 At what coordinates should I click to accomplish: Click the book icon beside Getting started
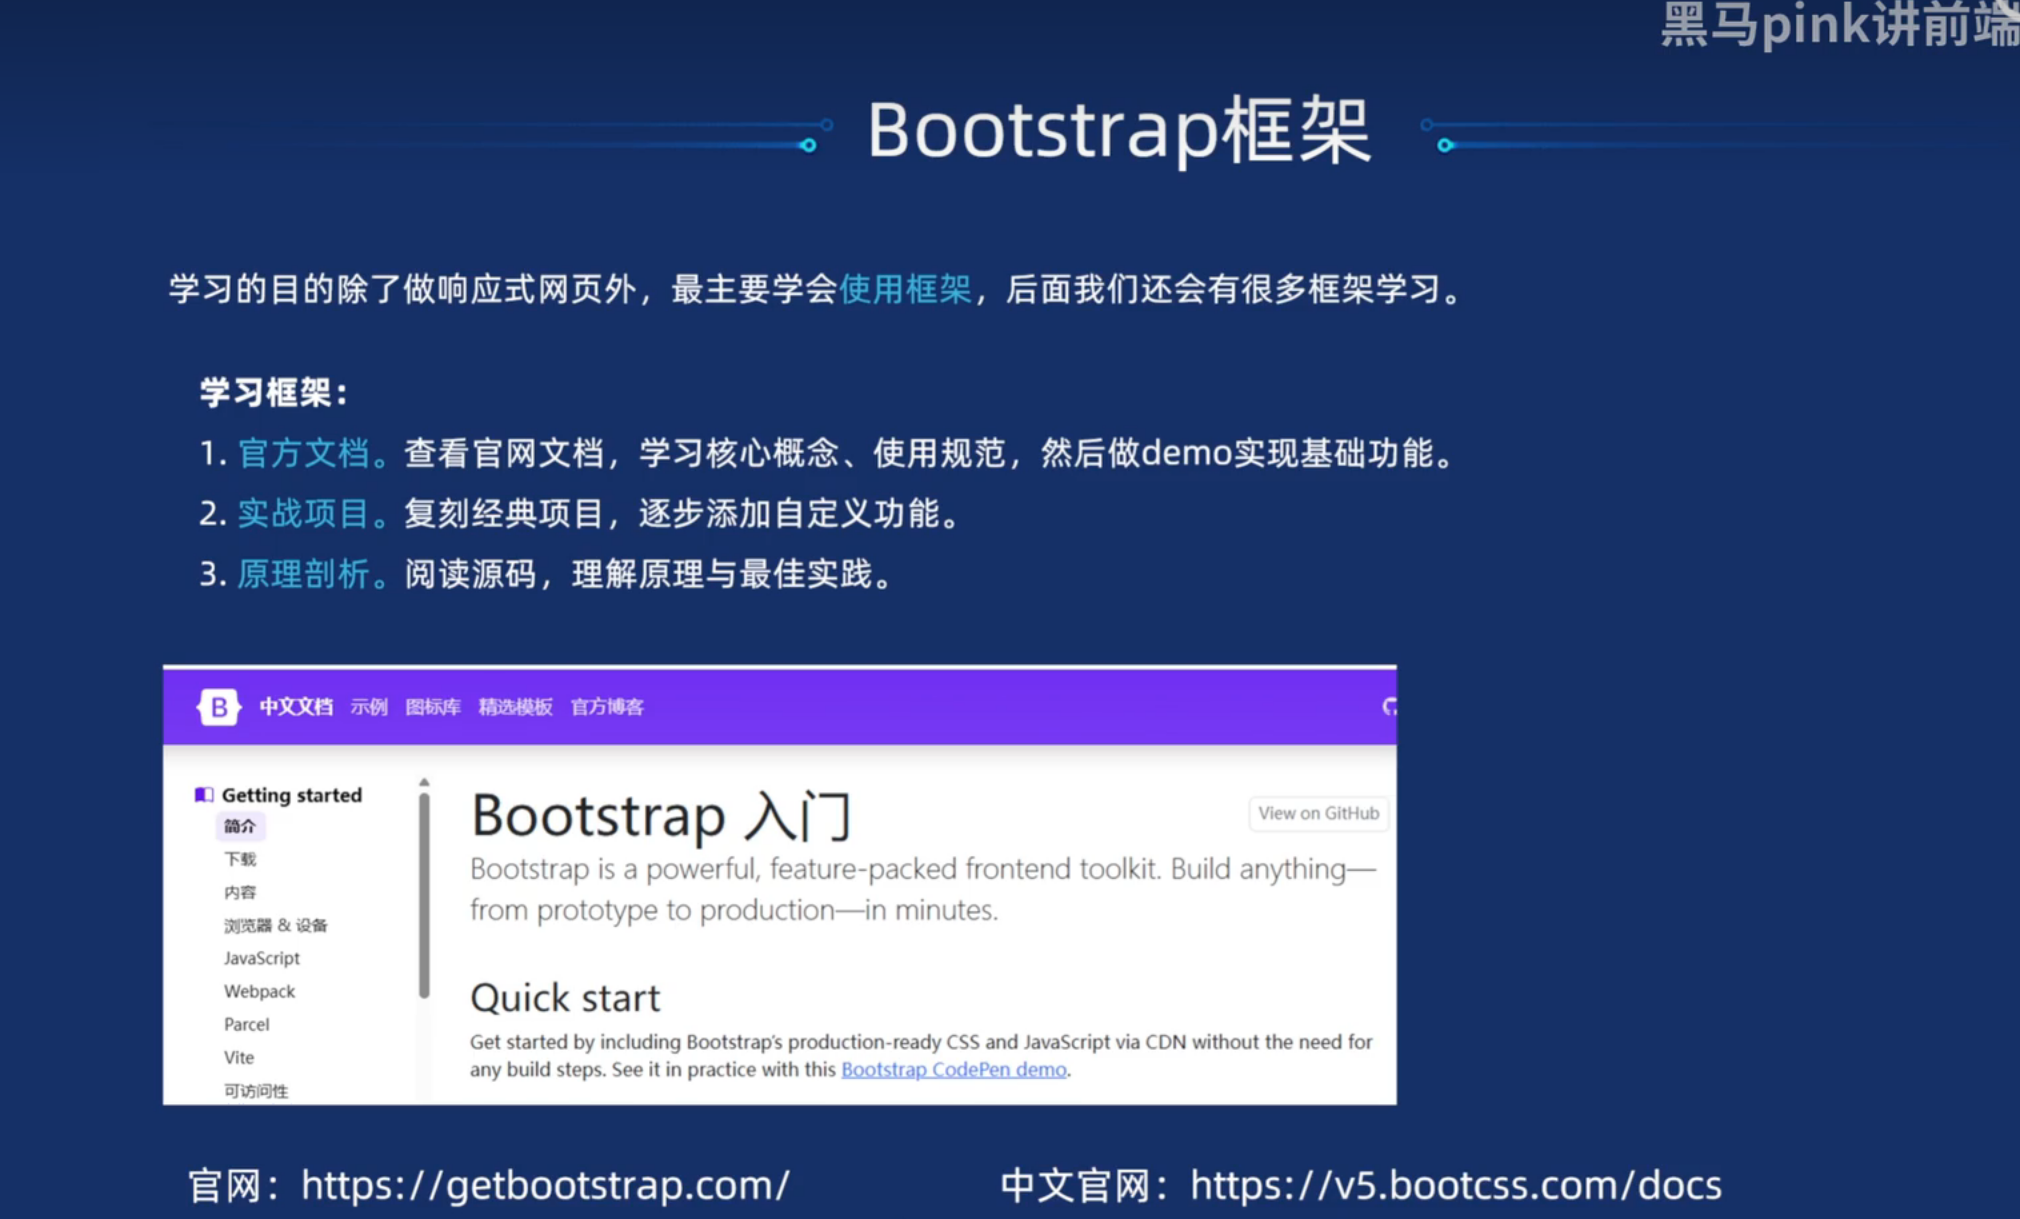(x=204, y=795)
